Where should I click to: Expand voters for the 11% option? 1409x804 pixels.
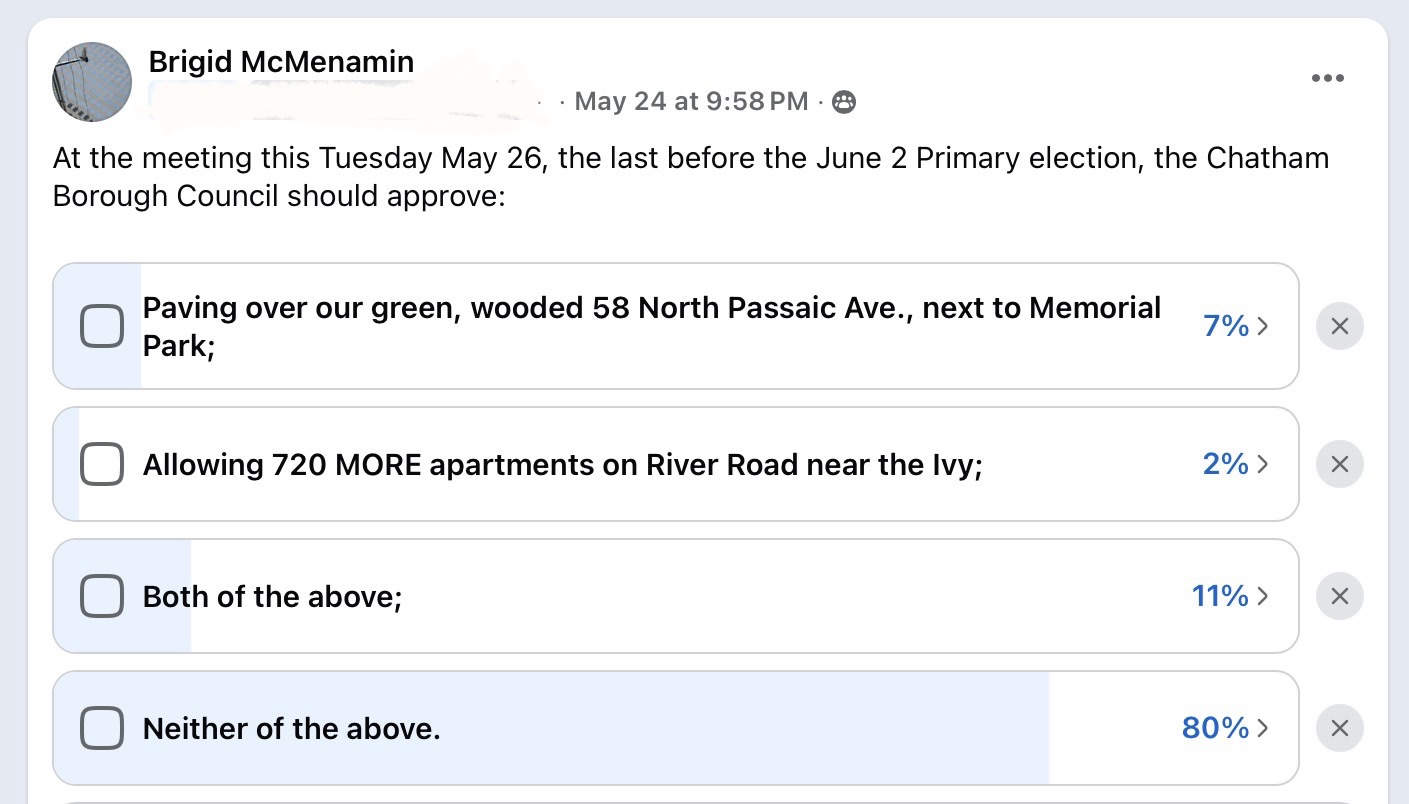click(1231, 596)
